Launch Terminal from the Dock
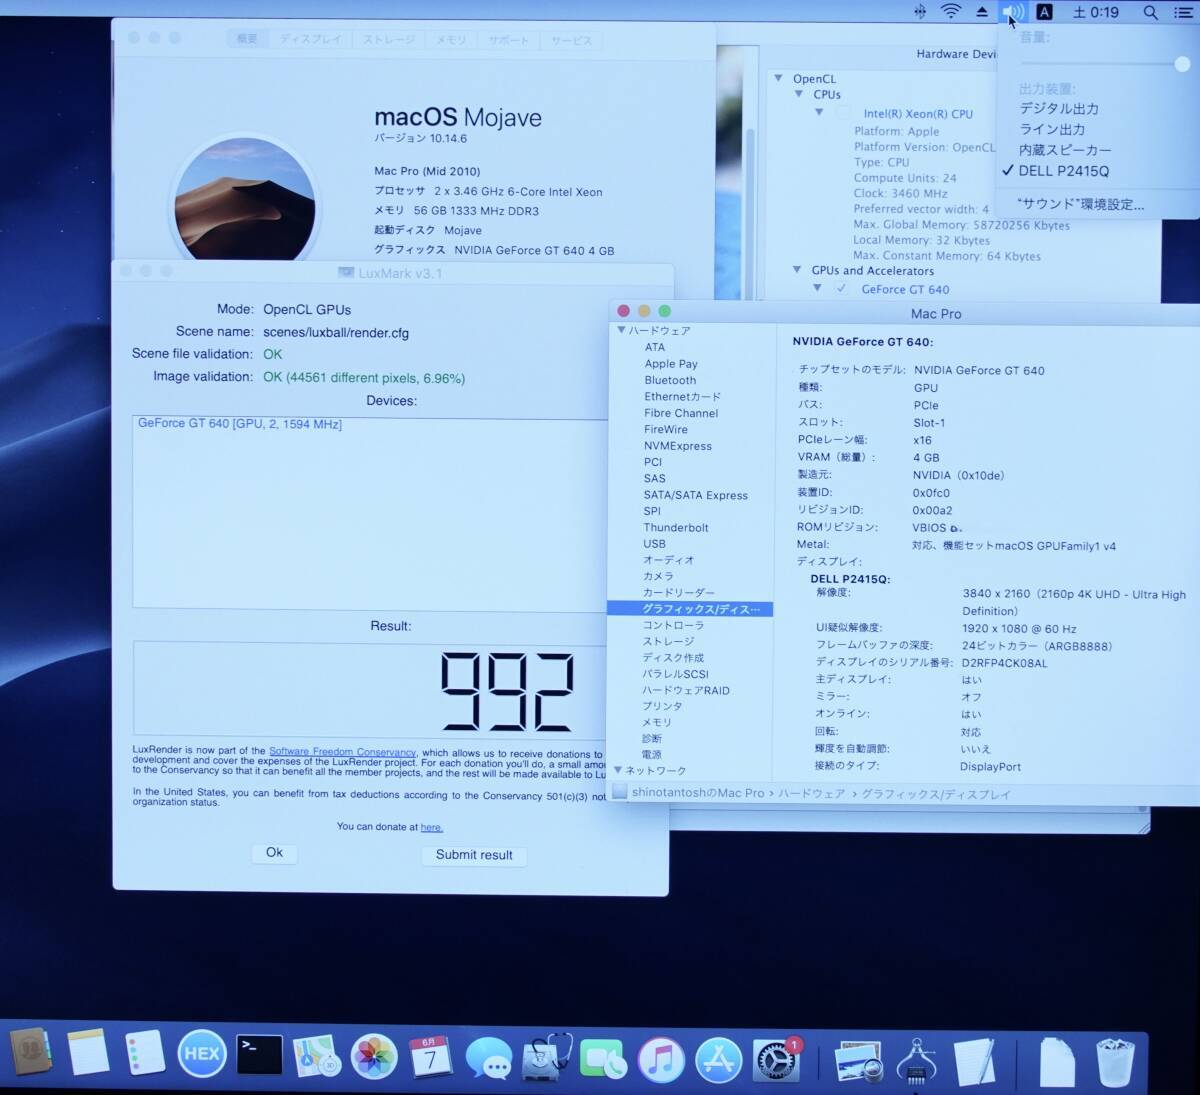This screenshot has width=1200, height=1095. [259, 1054]
